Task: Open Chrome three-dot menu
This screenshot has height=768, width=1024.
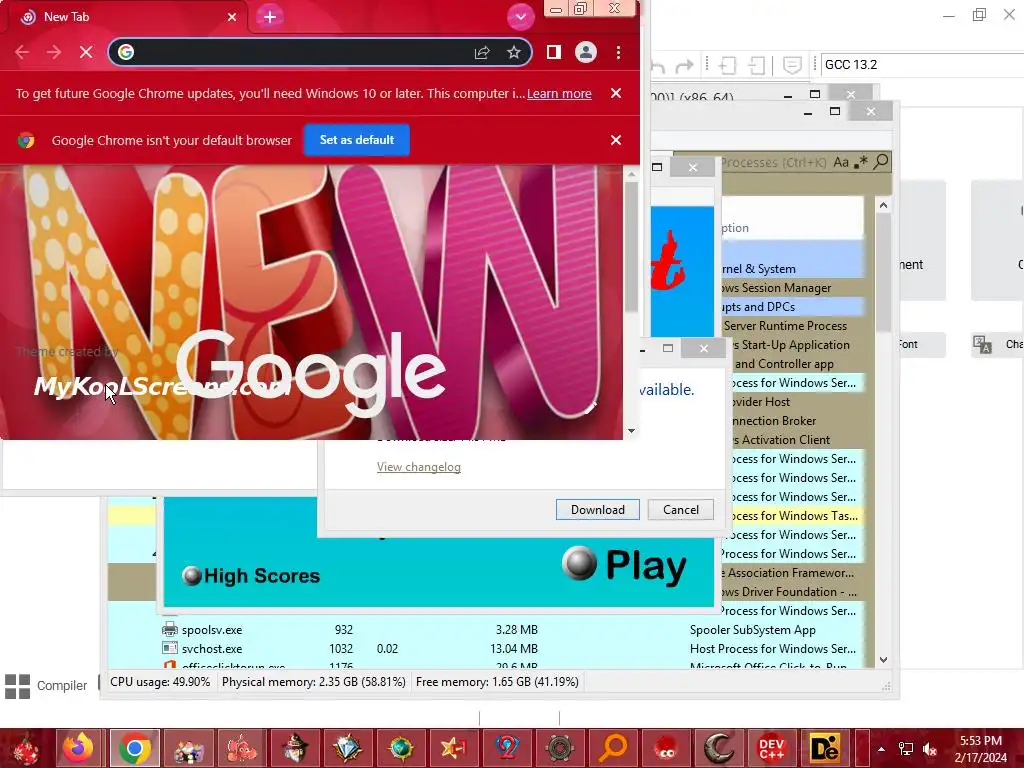Action: point(618,52)
